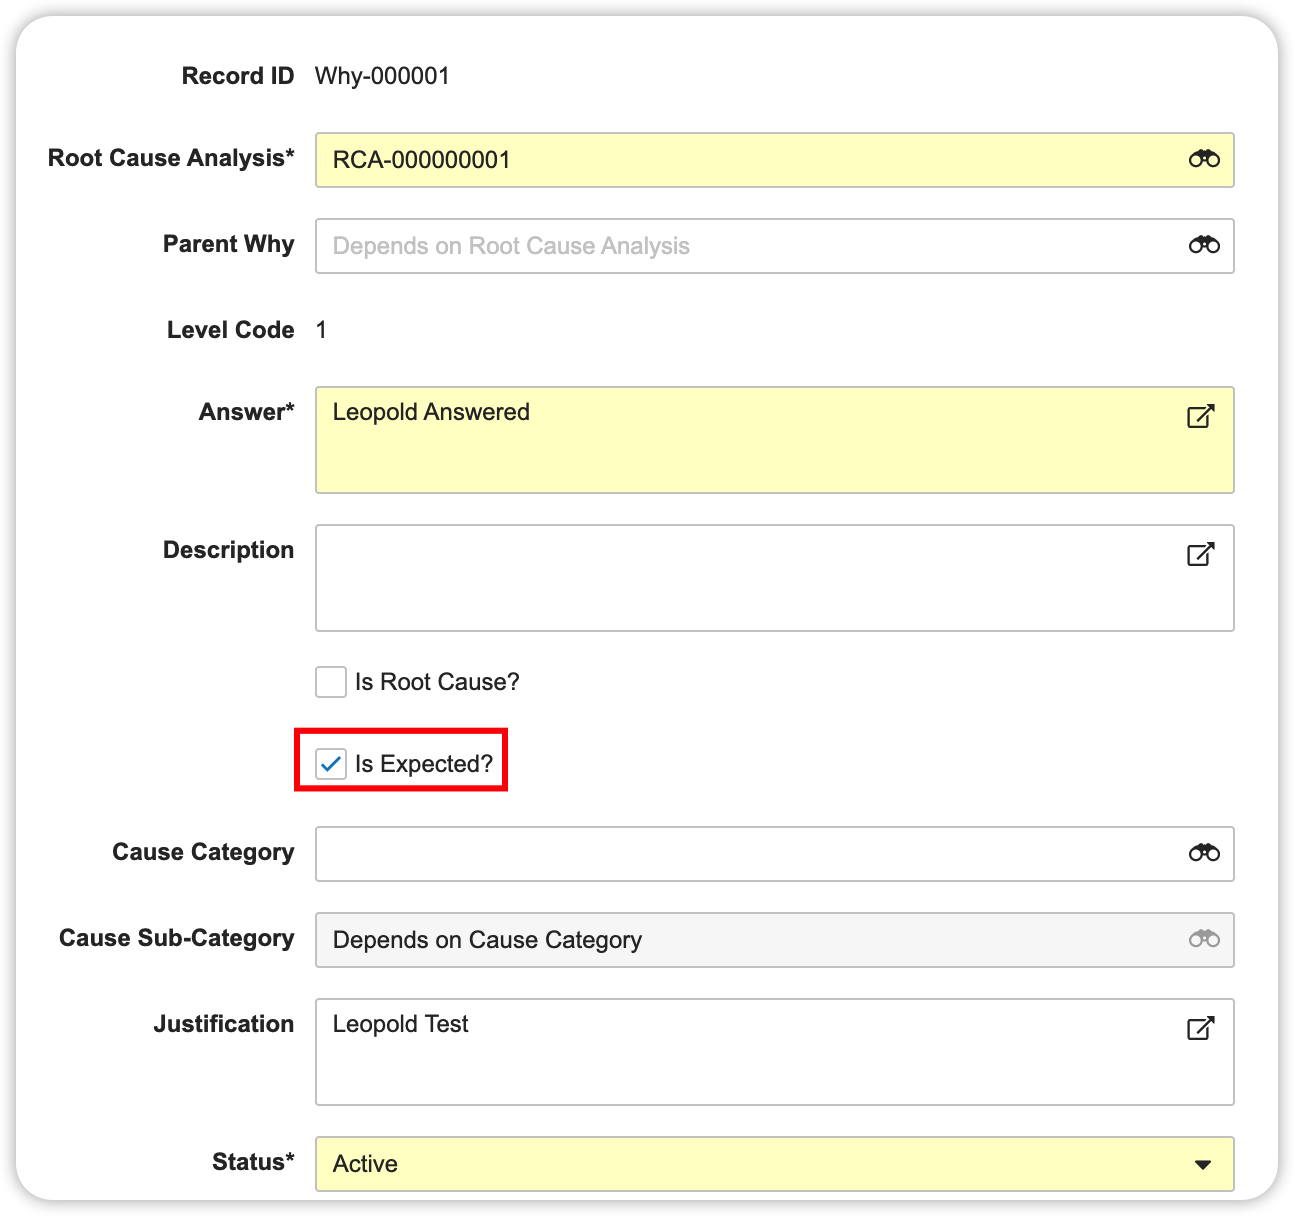Click on the "Leopold Answered" answer text
This screenshot has height=1216, width=1294.
(431, 412)
